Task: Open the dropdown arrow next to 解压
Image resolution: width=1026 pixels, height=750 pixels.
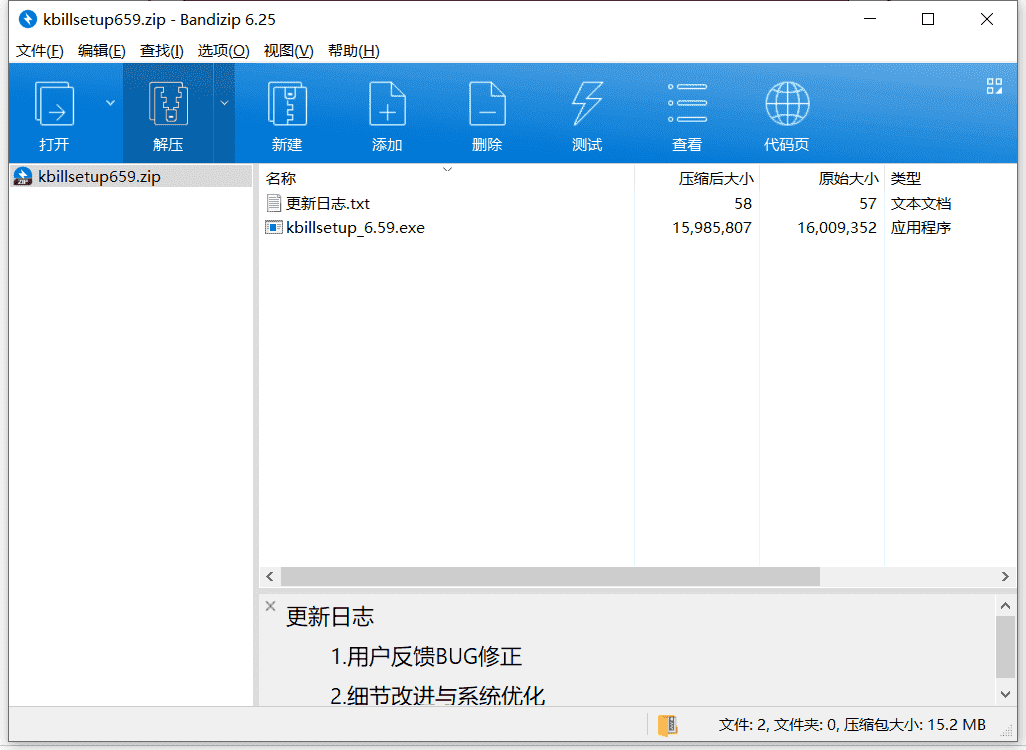Action: pos(224,103)
